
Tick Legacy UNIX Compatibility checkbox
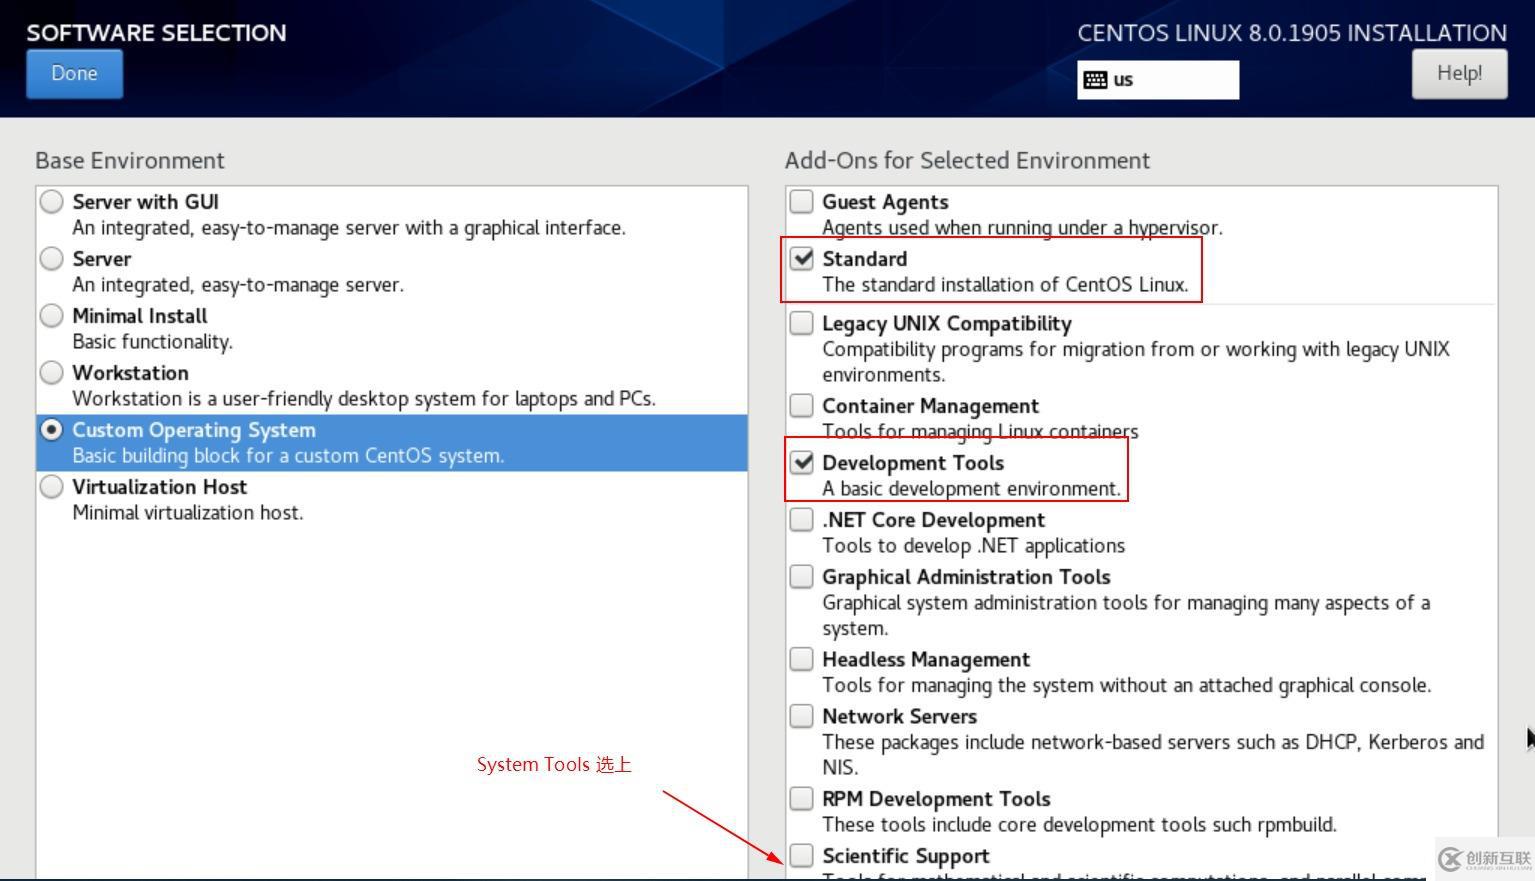(801, 323)
